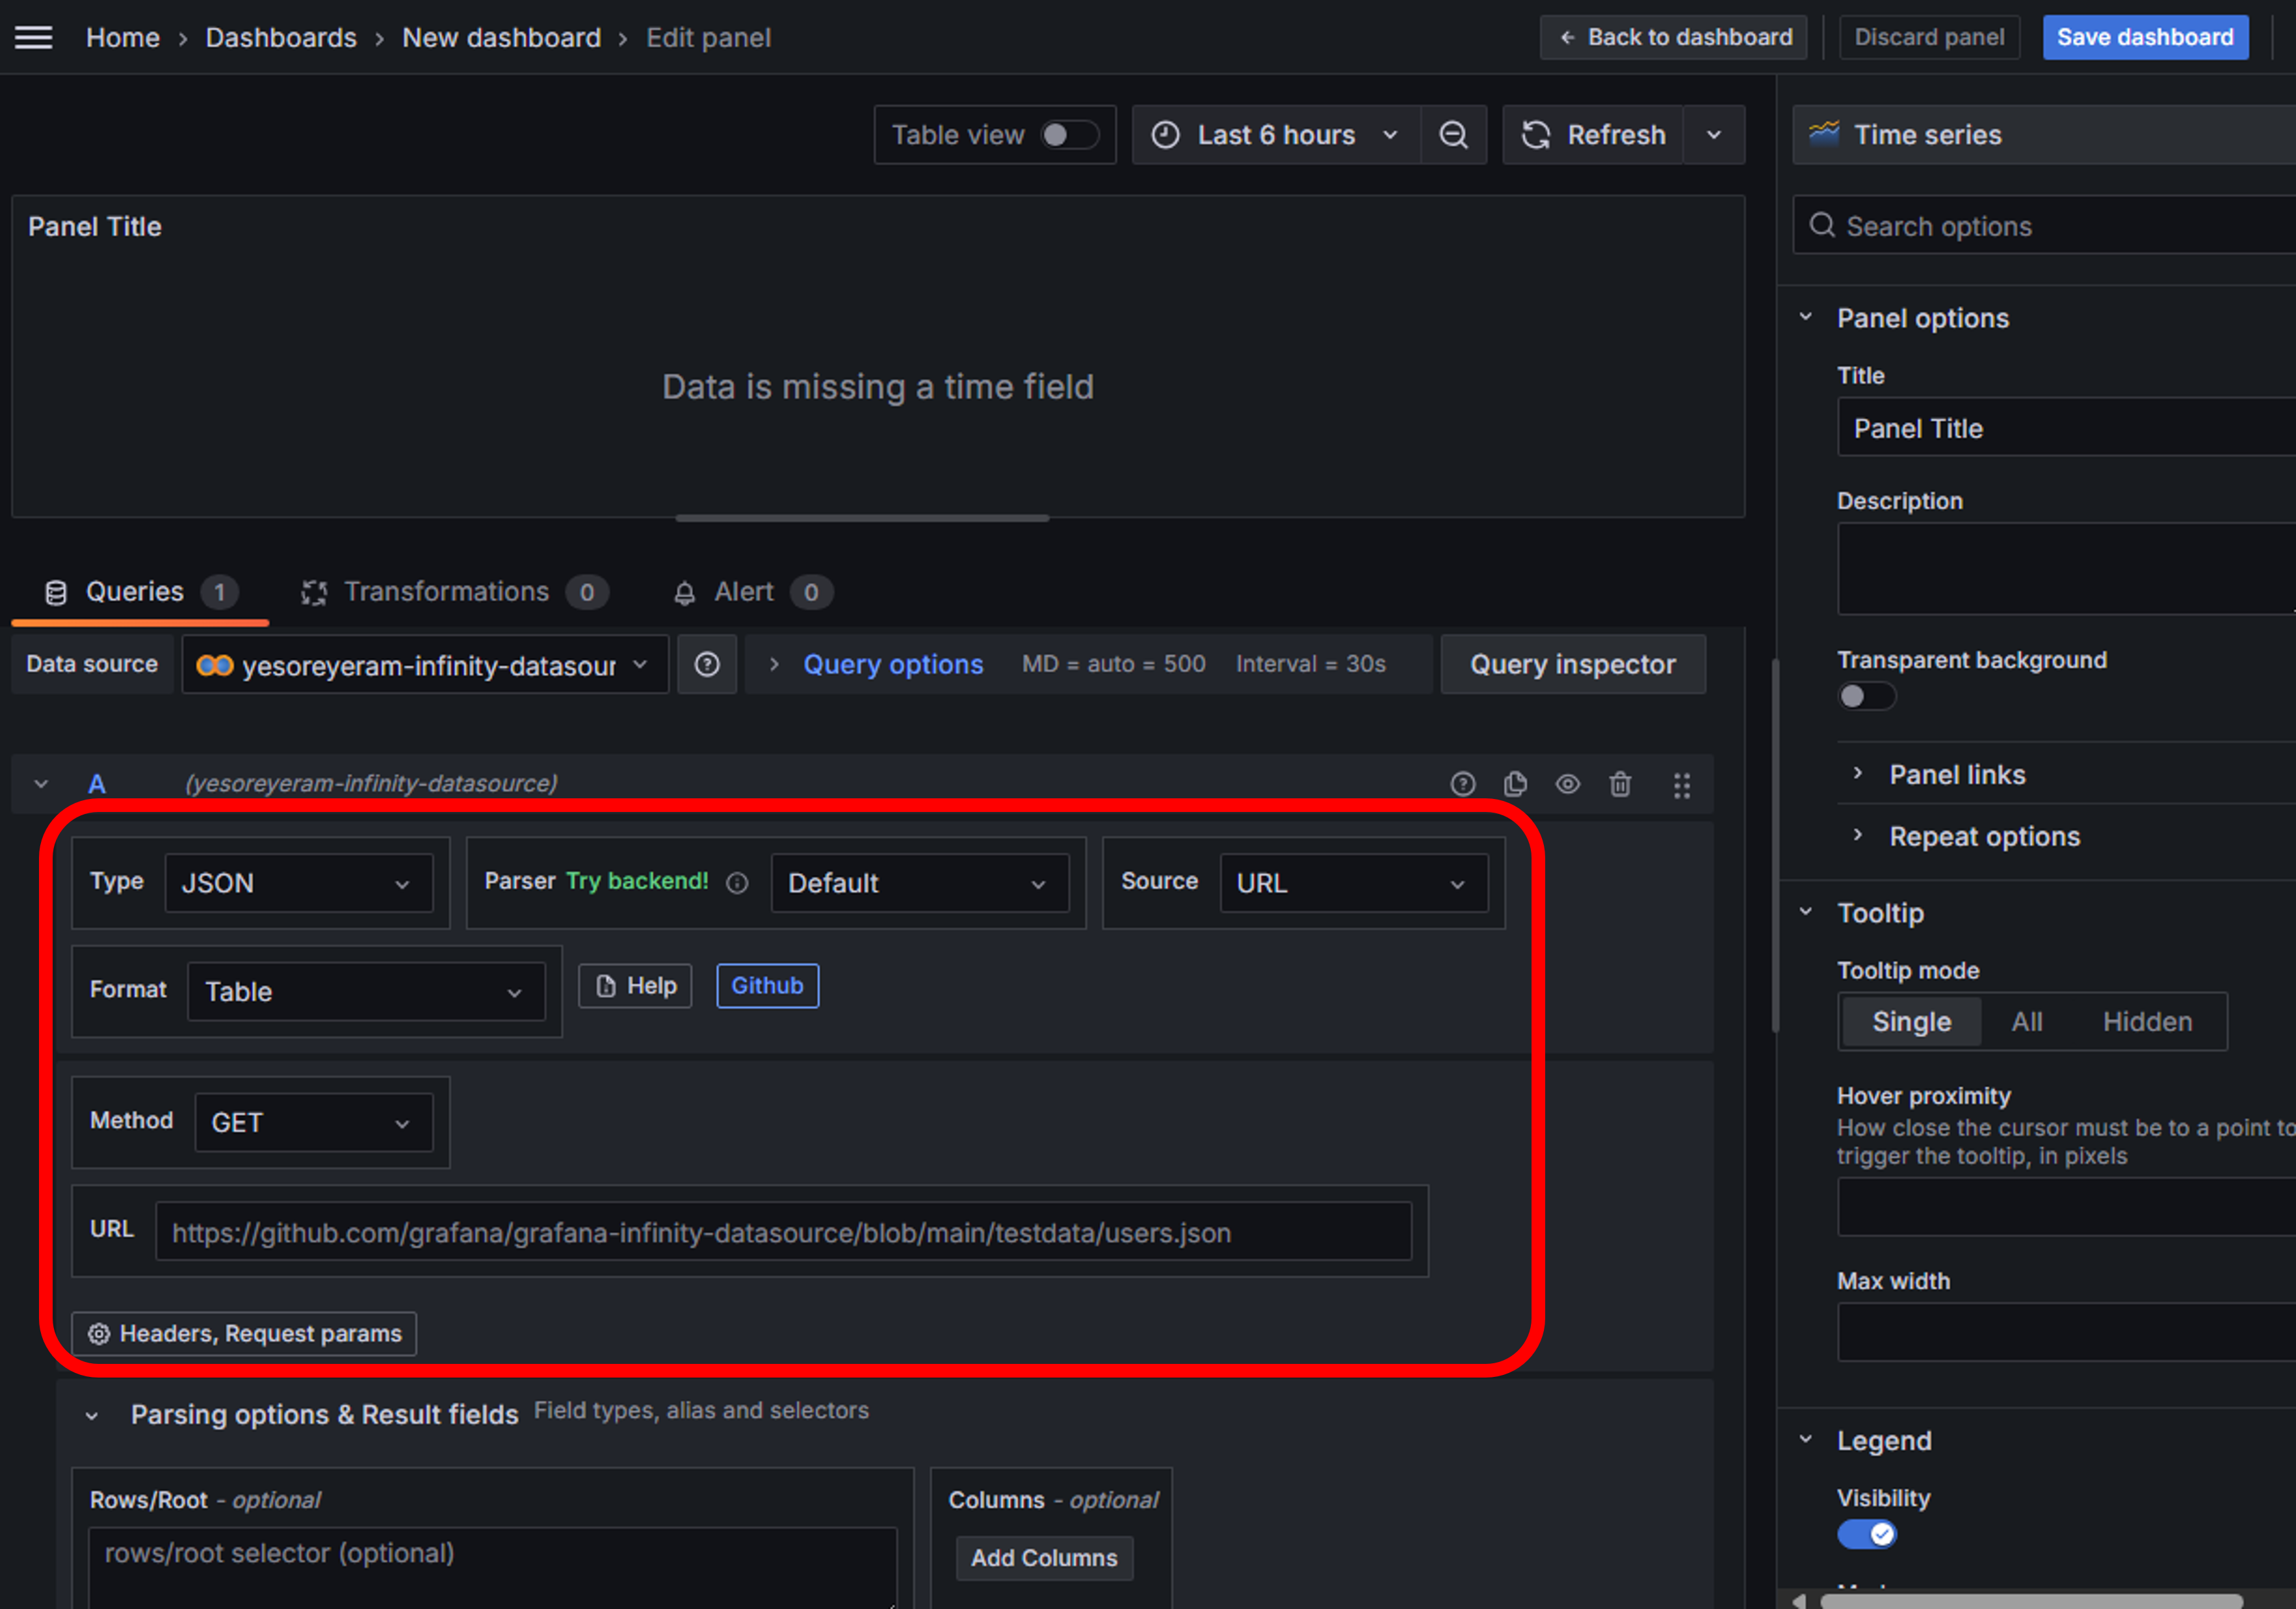Open the hamburger navigation menu

pyautogui.click(x=33, y=38)
